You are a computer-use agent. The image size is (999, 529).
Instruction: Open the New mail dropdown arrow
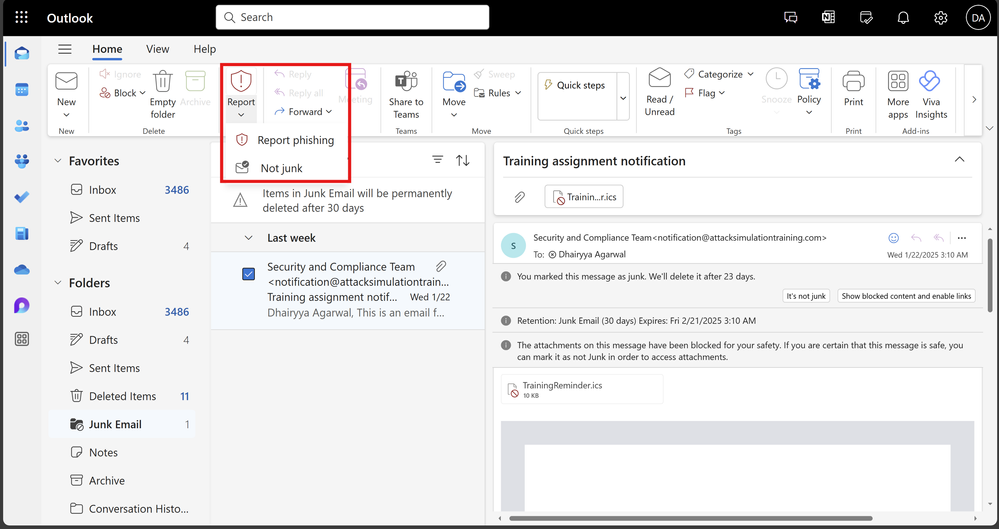click(x=66, y=115)
